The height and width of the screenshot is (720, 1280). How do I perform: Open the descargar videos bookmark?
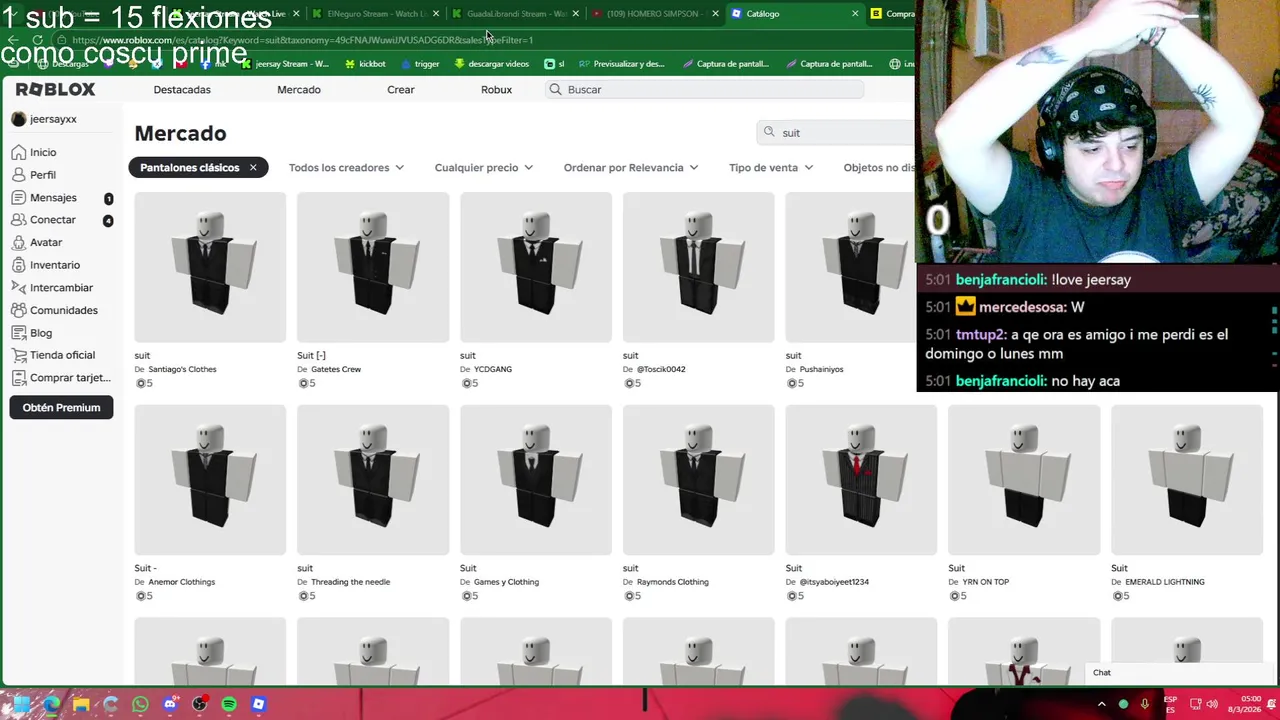pyautogui.click(x=491, y=64)
